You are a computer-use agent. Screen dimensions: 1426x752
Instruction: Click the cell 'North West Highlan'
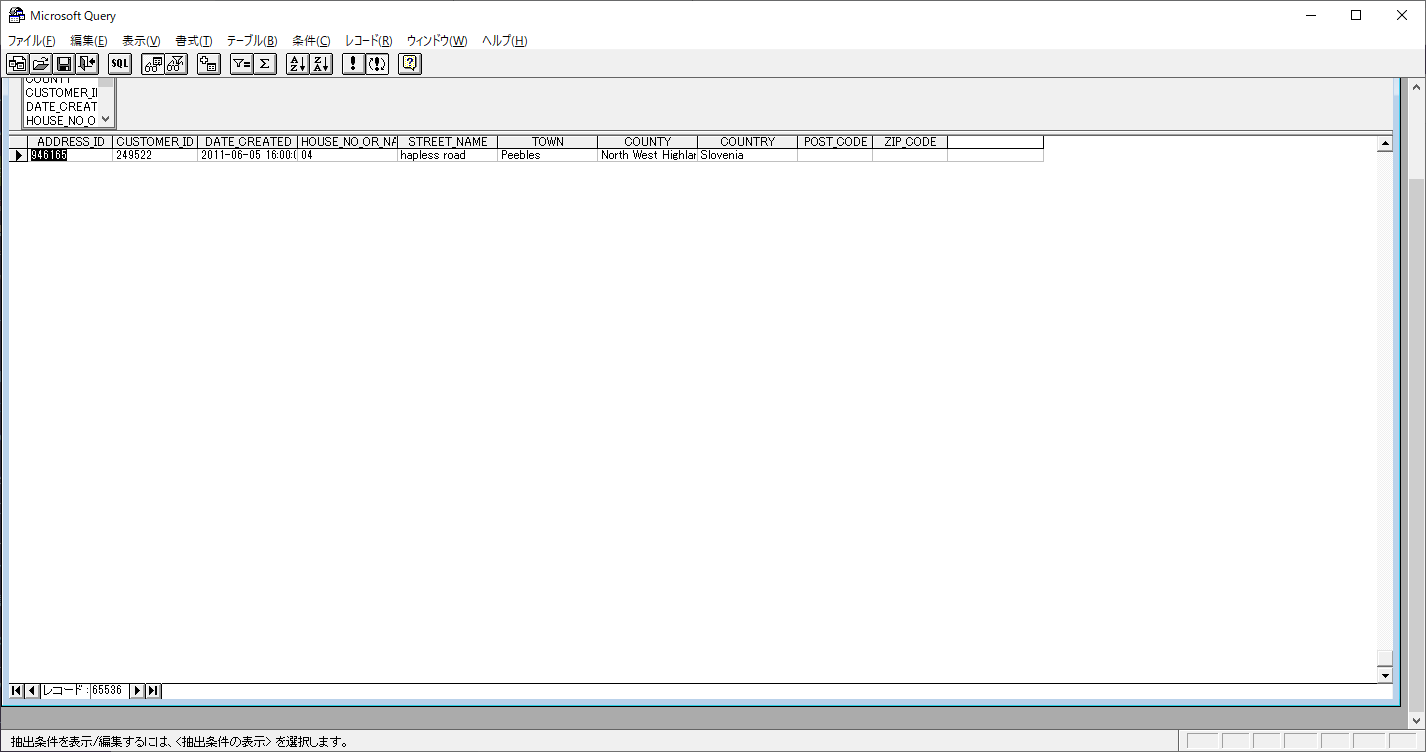coord(648,155)
